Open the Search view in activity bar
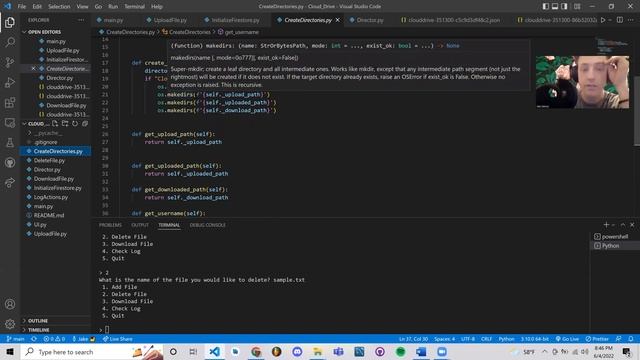Image resolution: width=640 pixels, height=360 pixels. tap(10, 42)
